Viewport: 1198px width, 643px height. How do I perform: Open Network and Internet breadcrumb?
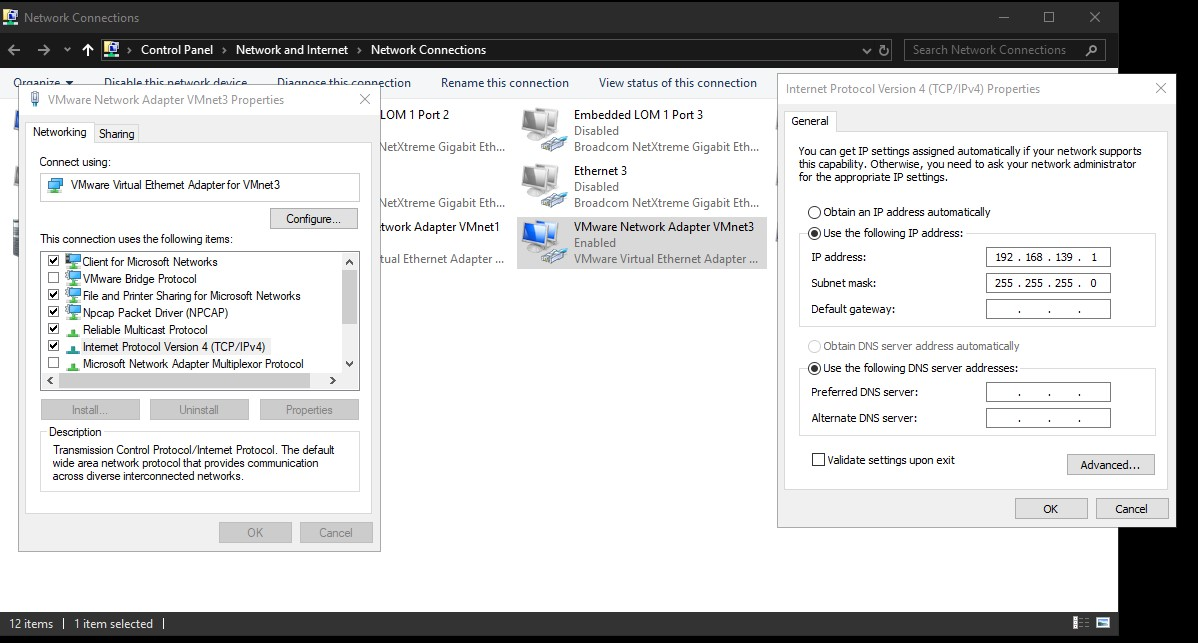292,50
